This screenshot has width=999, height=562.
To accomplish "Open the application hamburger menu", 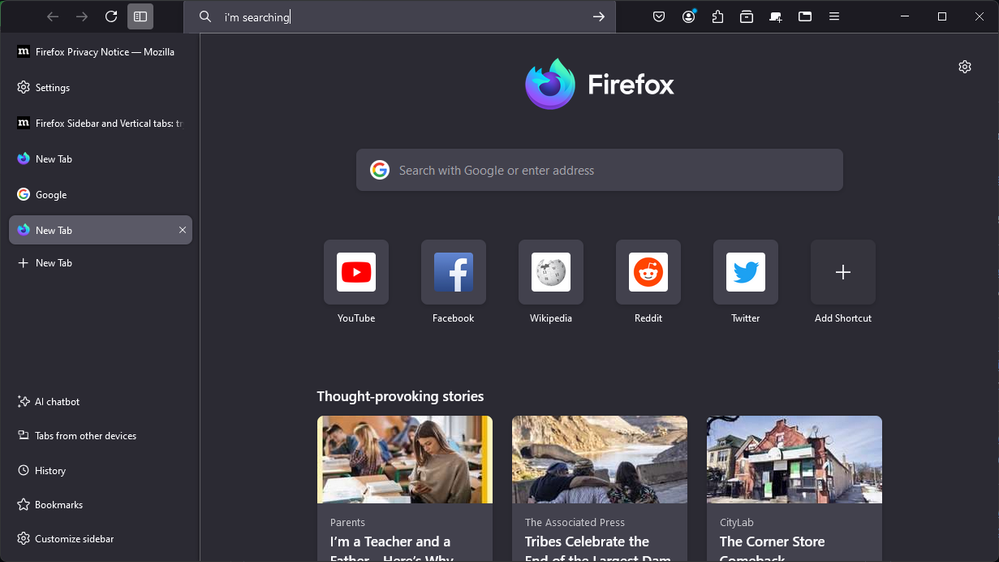I will 834,17.
